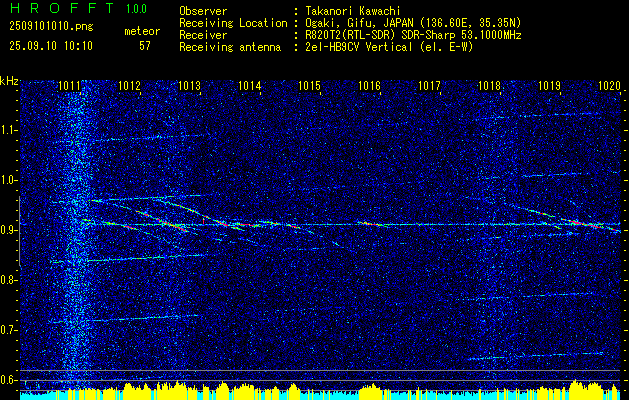Click the file name 2509101010.png
629x400 pixels.
pyautogui.click(x=51, y=27)
